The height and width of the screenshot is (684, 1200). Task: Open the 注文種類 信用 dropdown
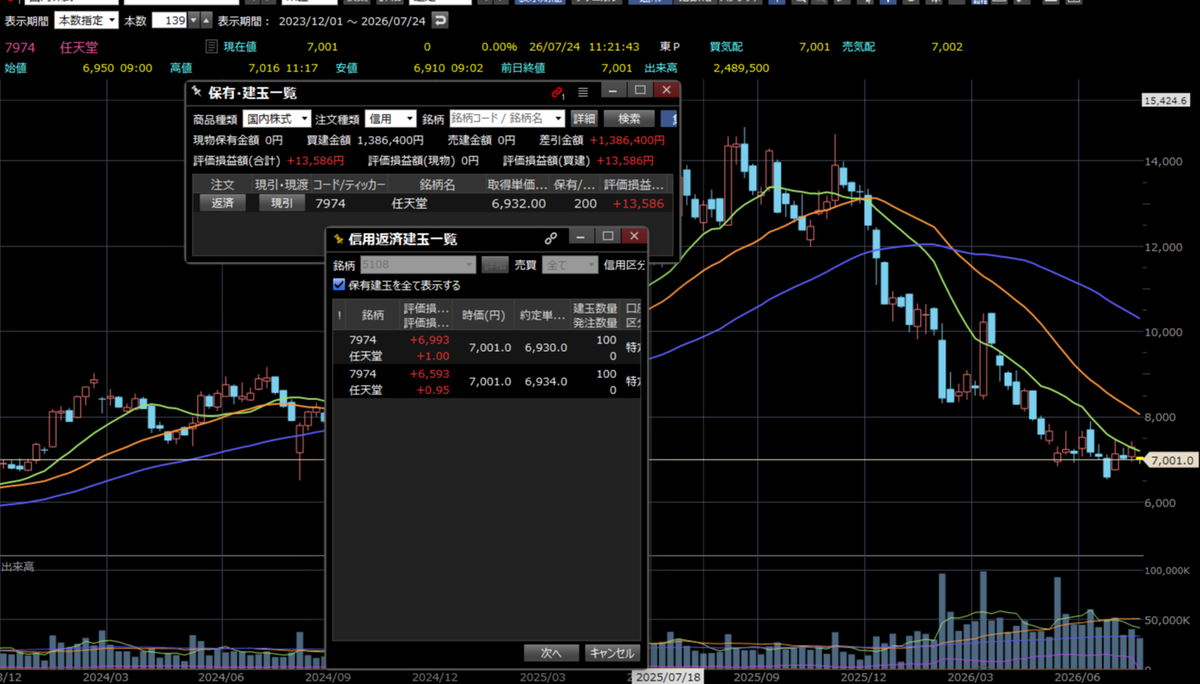(390, 118)
